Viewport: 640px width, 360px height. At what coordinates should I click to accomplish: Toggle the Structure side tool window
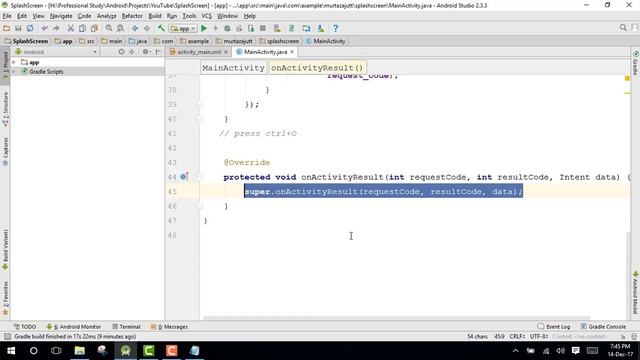pos(5,109)
